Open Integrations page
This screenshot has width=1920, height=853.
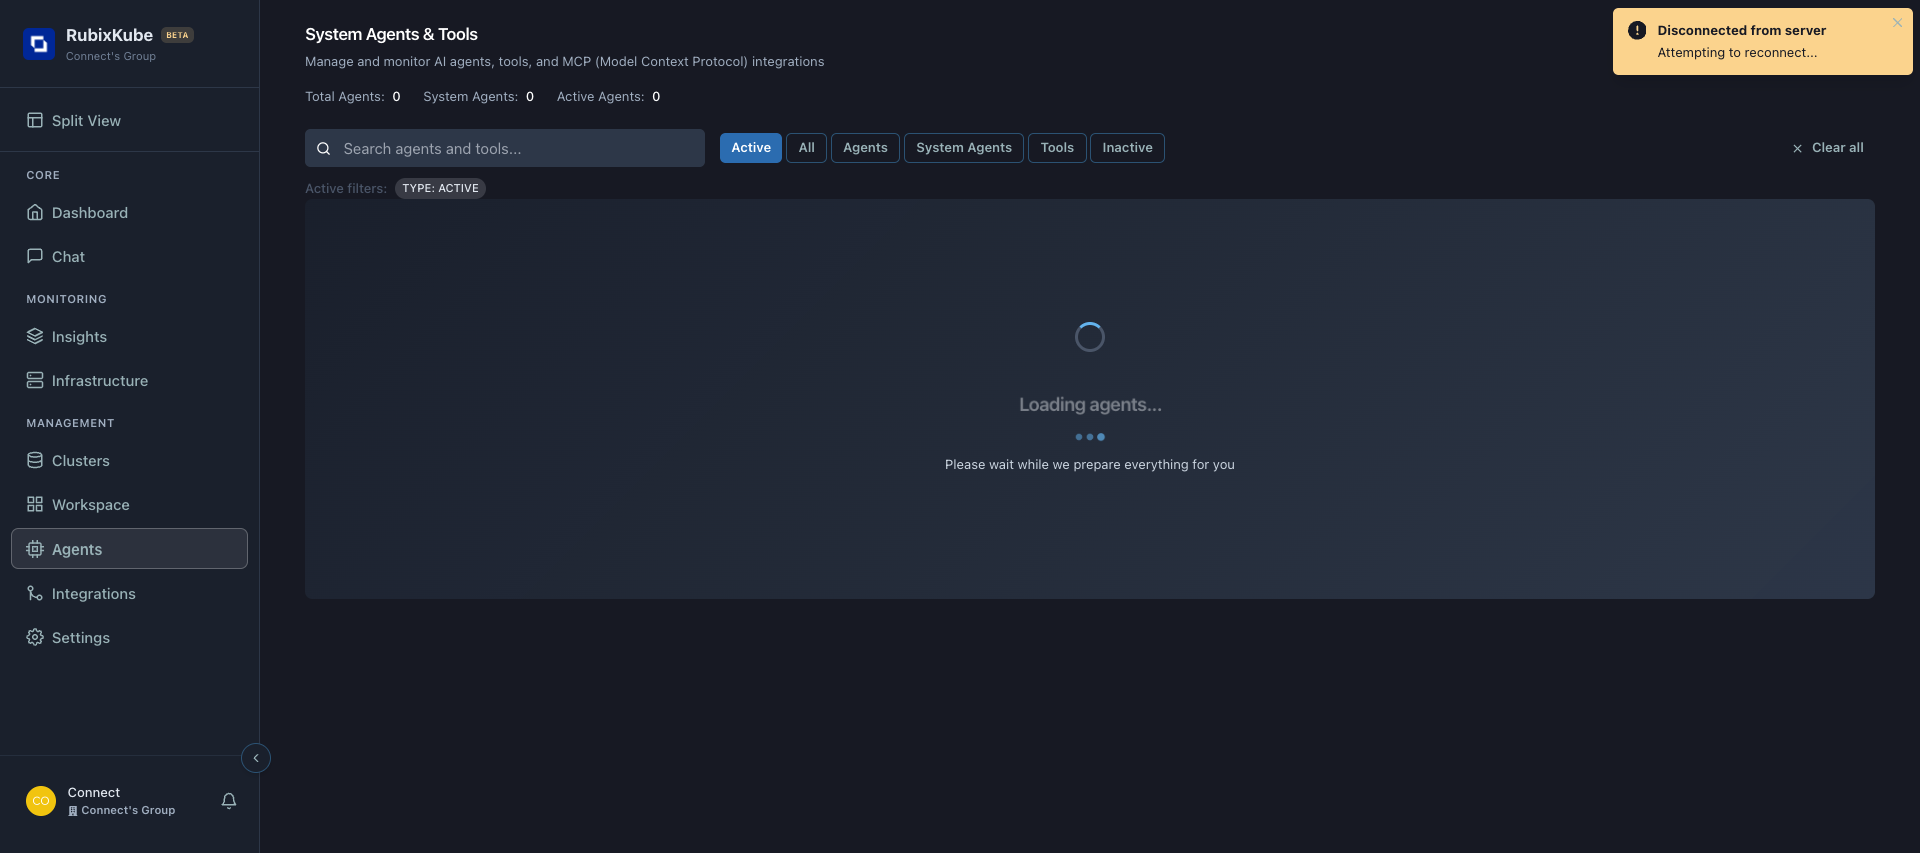tap(129, 593)
